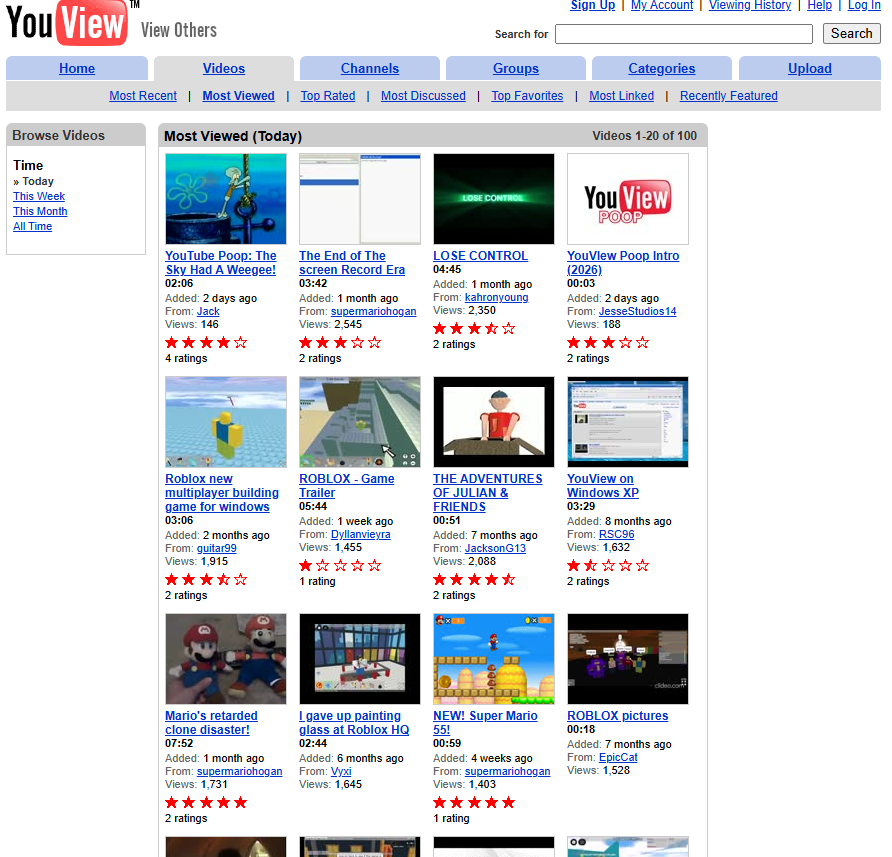Open the YouView on Windows XP thumbnail
The height and width of the screenshot is (857, 892).
[x=627, y=422]
